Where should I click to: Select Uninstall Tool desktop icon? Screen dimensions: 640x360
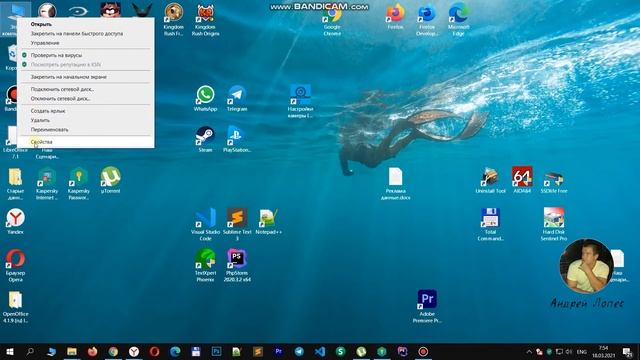(490, 180)
